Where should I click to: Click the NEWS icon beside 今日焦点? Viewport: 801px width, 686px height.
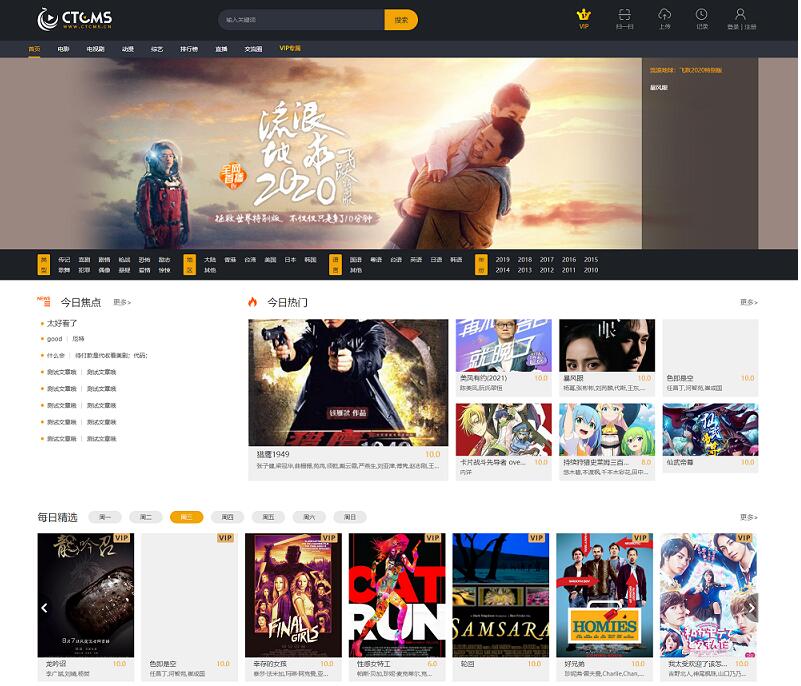44,301
